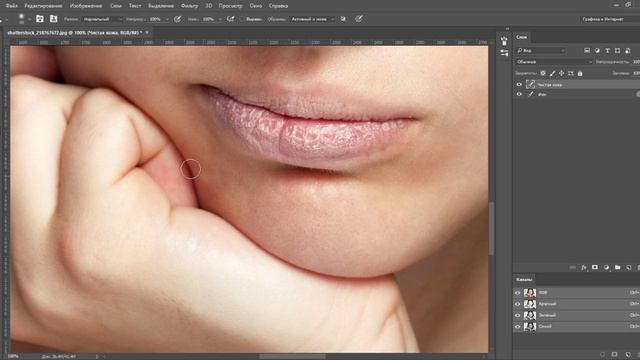Save selection as channel icon in Channels panel
640x360 pixels.
[x=615, y=354]
